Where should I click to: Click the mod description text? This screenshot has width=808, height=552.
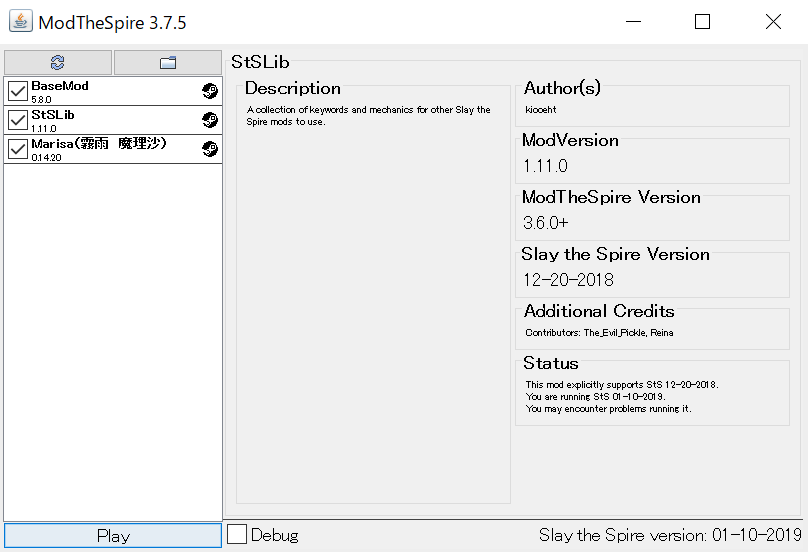[368, 115]
